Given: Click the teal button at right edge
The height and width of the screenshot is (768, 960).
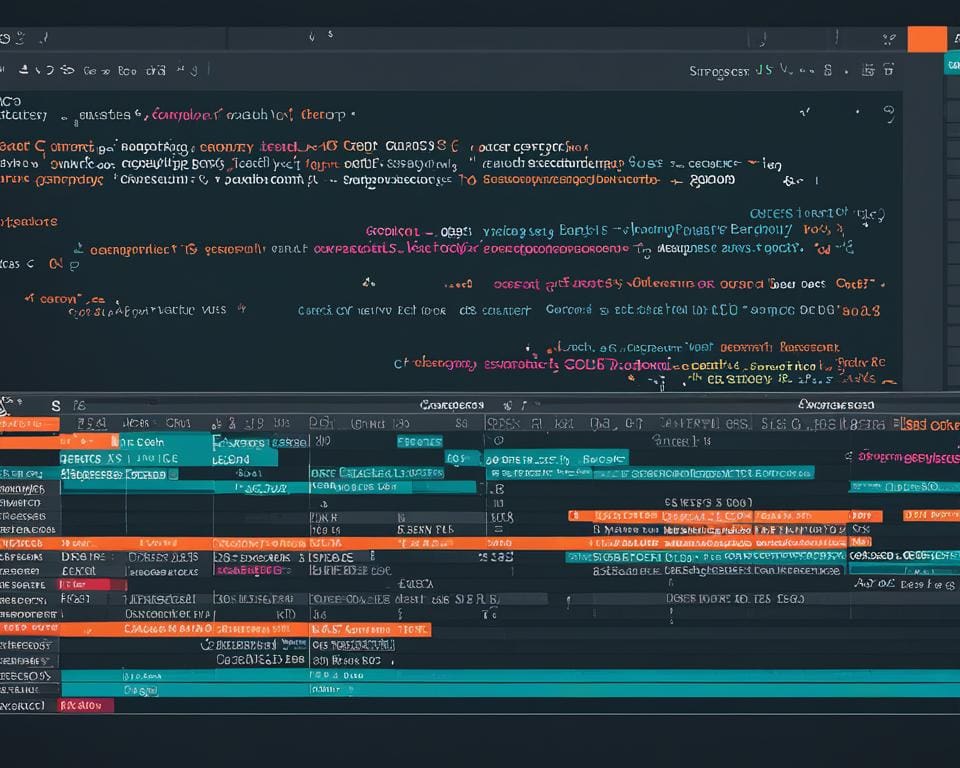Looking at the screenshot, I should [951, 63].
